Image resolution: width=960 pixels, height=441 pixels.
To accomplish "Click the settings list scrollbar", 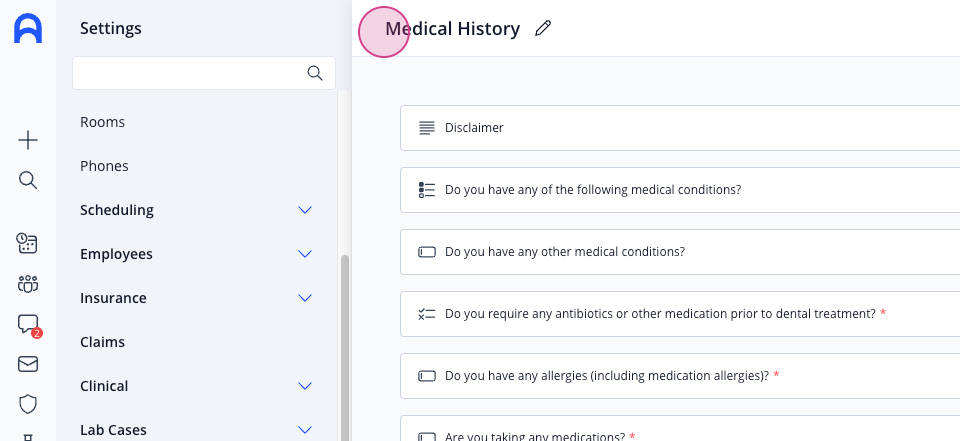I will [x=345, y=347].
